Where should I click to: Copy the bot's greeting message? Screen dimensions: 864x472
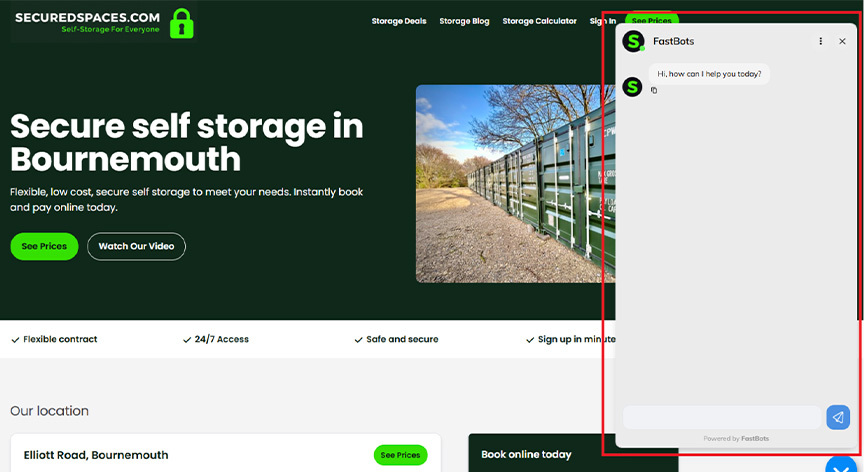pyautogui.click(x=654, y=91)
